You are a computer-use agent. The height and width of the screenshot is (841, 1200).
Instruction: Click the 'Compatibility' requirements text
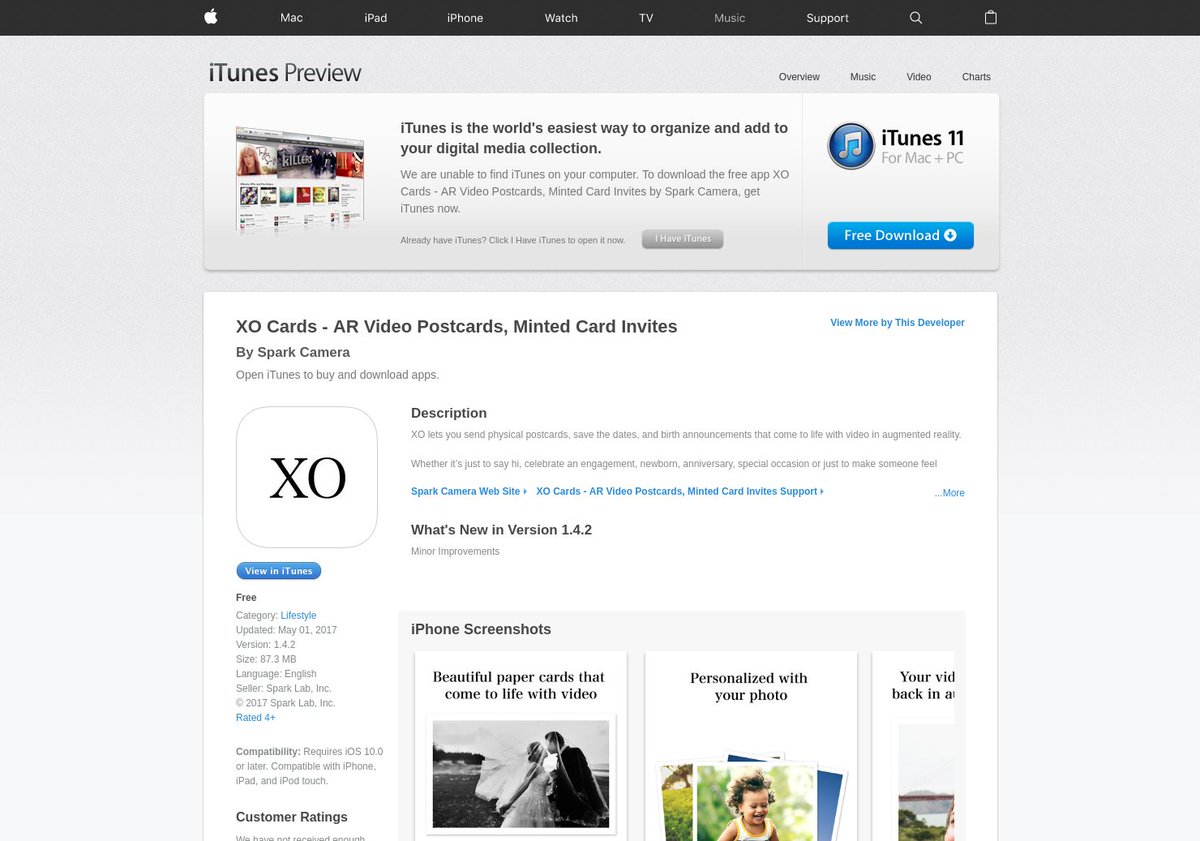(309, 766)
